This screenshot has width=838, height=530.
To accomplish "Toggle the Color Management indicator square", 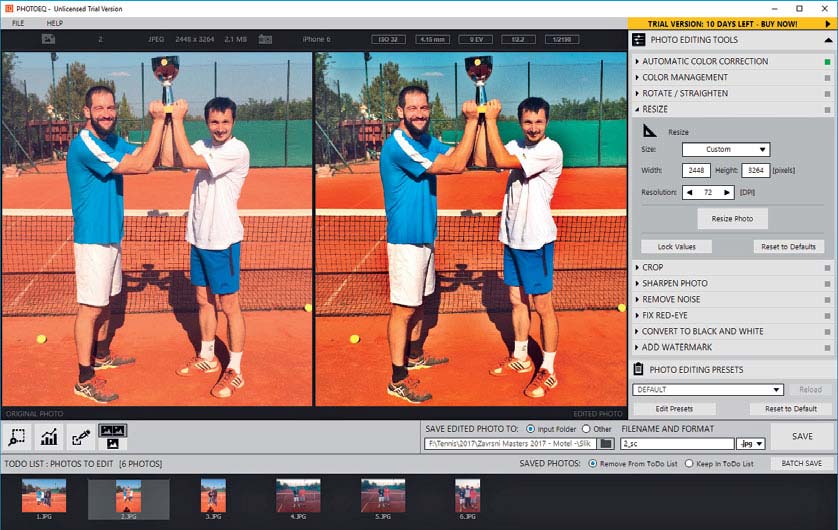I will point(827,77).
